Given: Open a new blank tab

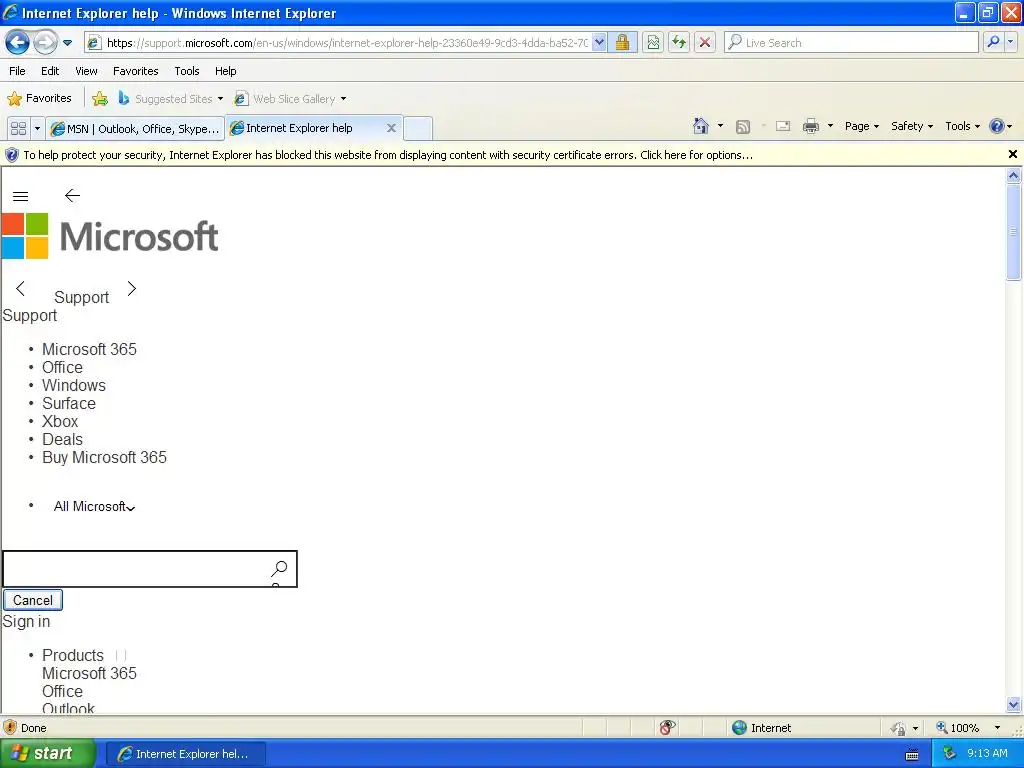Looking at the screenshot, I should [x=418, y=128].
